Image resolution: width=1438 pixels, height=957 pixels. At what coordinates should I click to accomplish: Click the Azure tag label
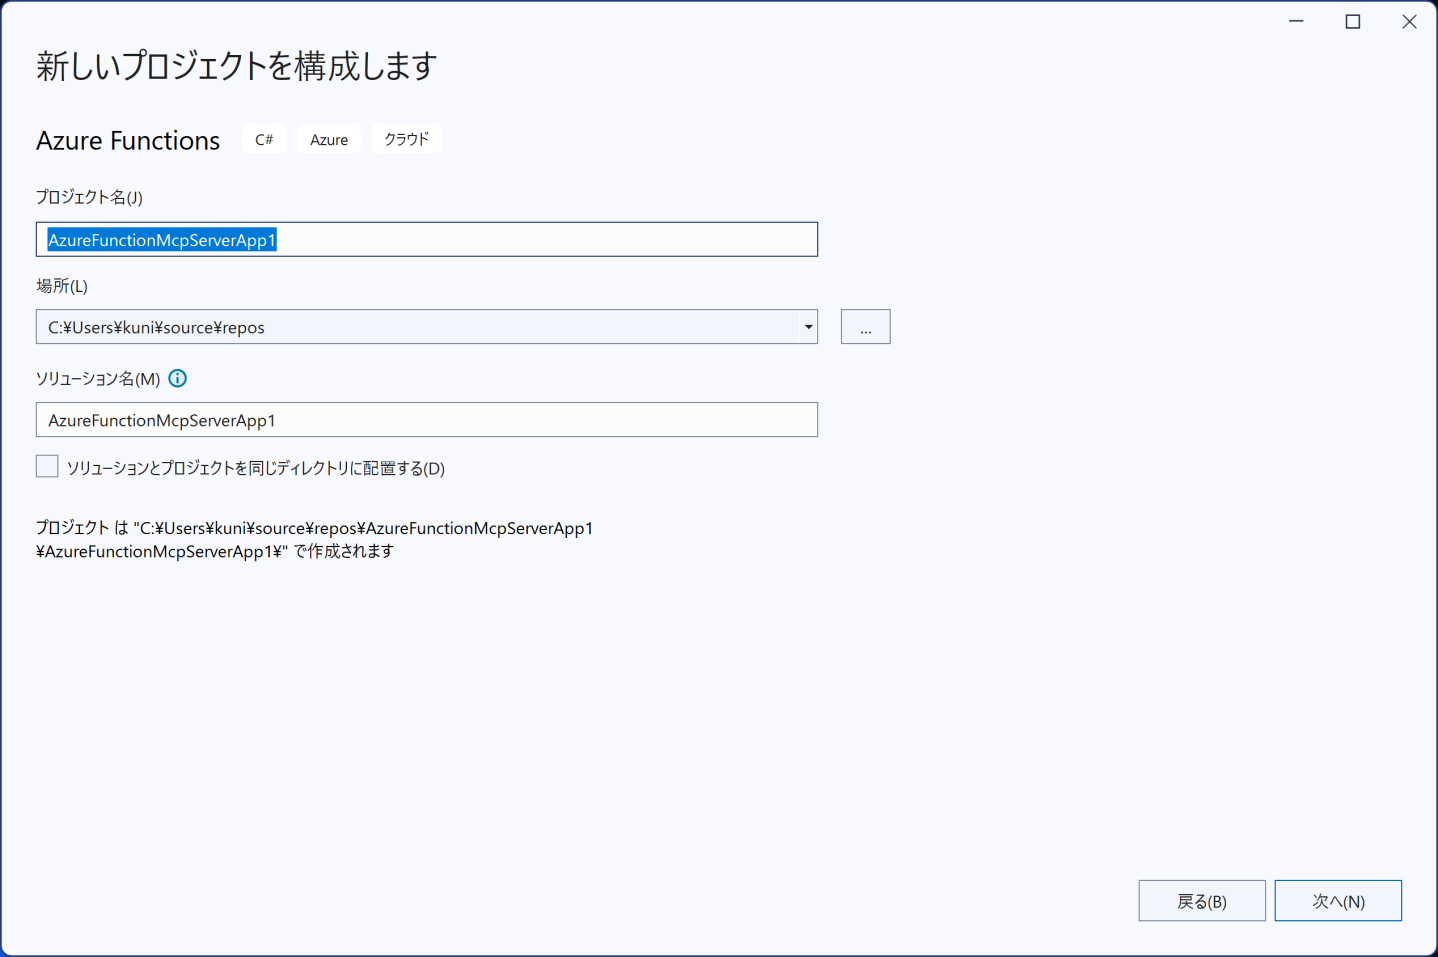click(x=329, y=140)
